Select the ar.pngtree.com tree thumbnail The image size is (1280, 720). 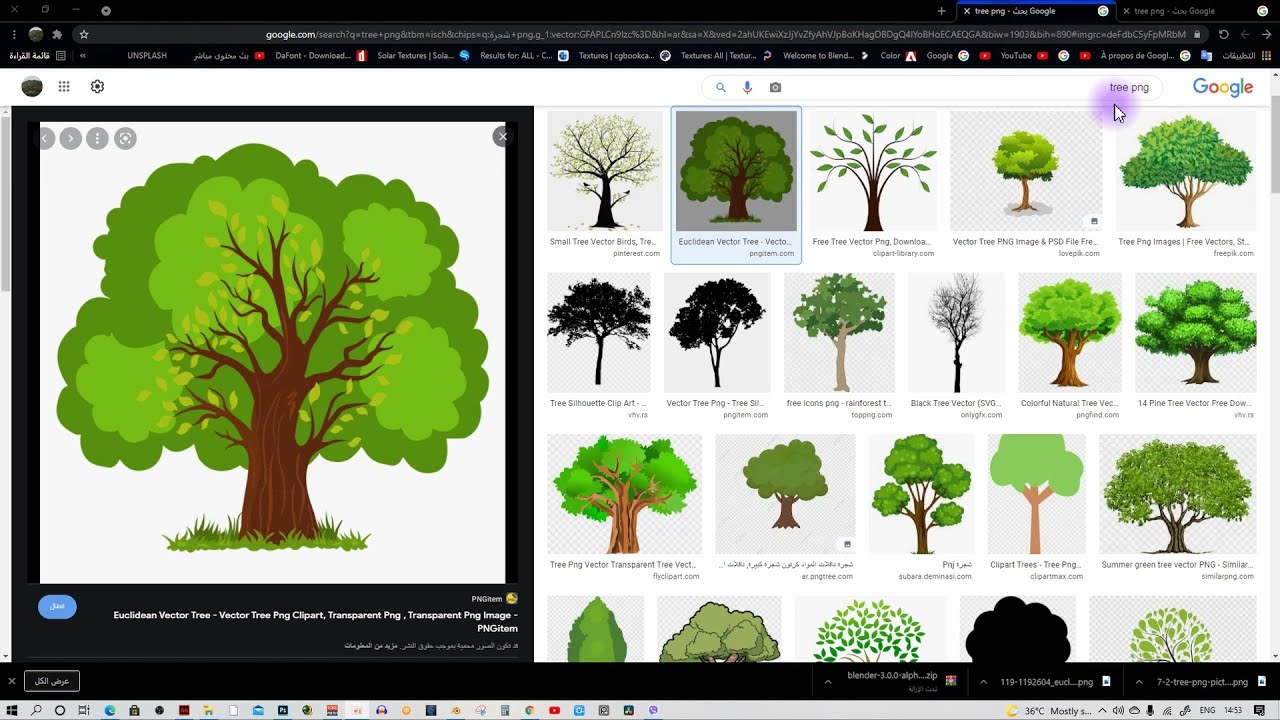(785, 494)
